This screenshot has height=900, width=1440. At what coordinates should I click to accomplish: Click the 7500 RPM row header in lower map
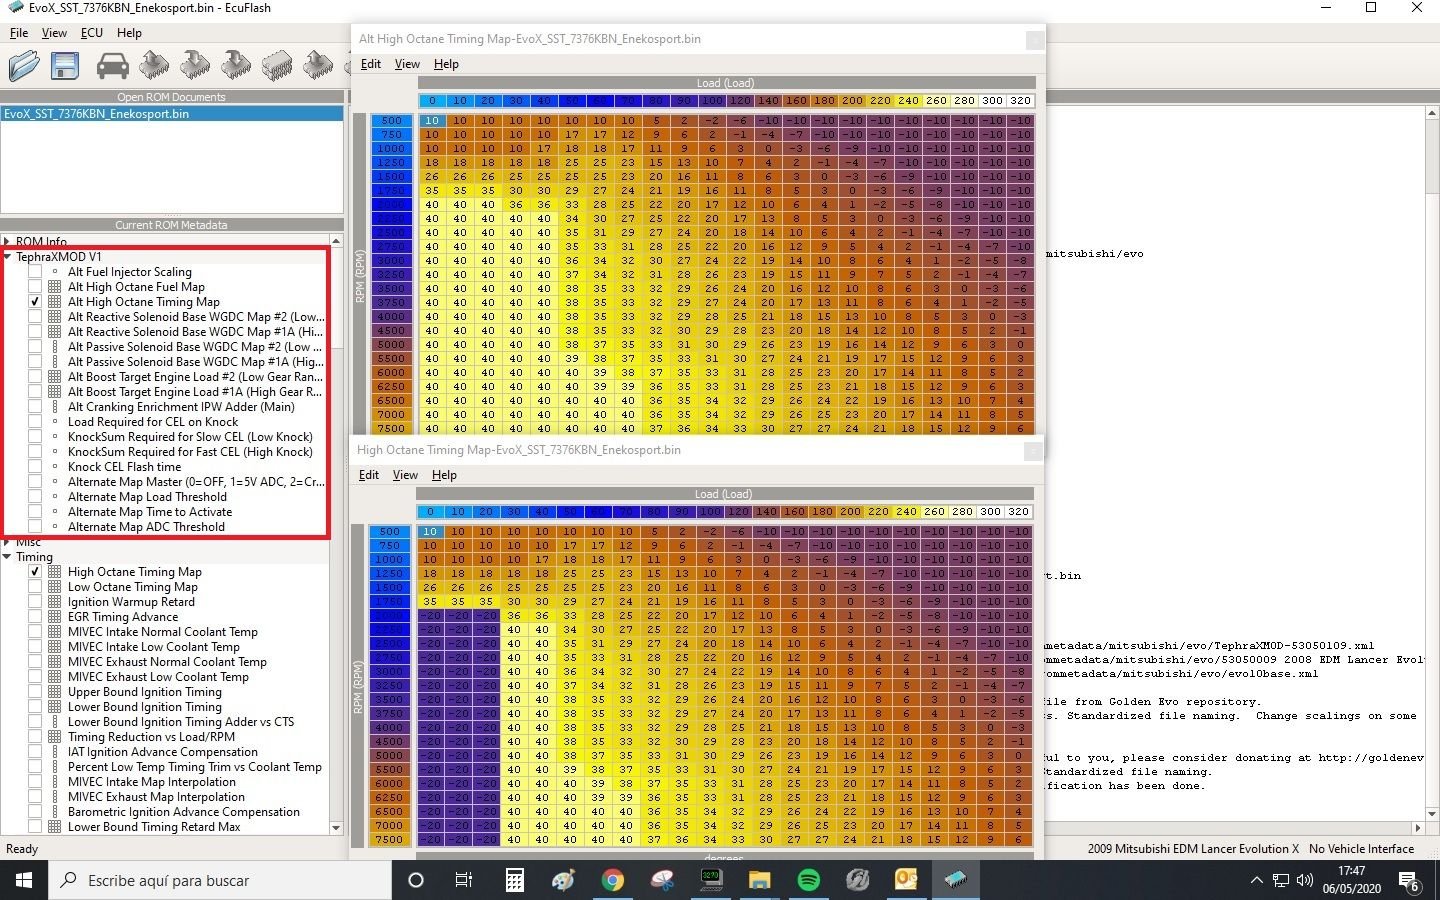389,840
